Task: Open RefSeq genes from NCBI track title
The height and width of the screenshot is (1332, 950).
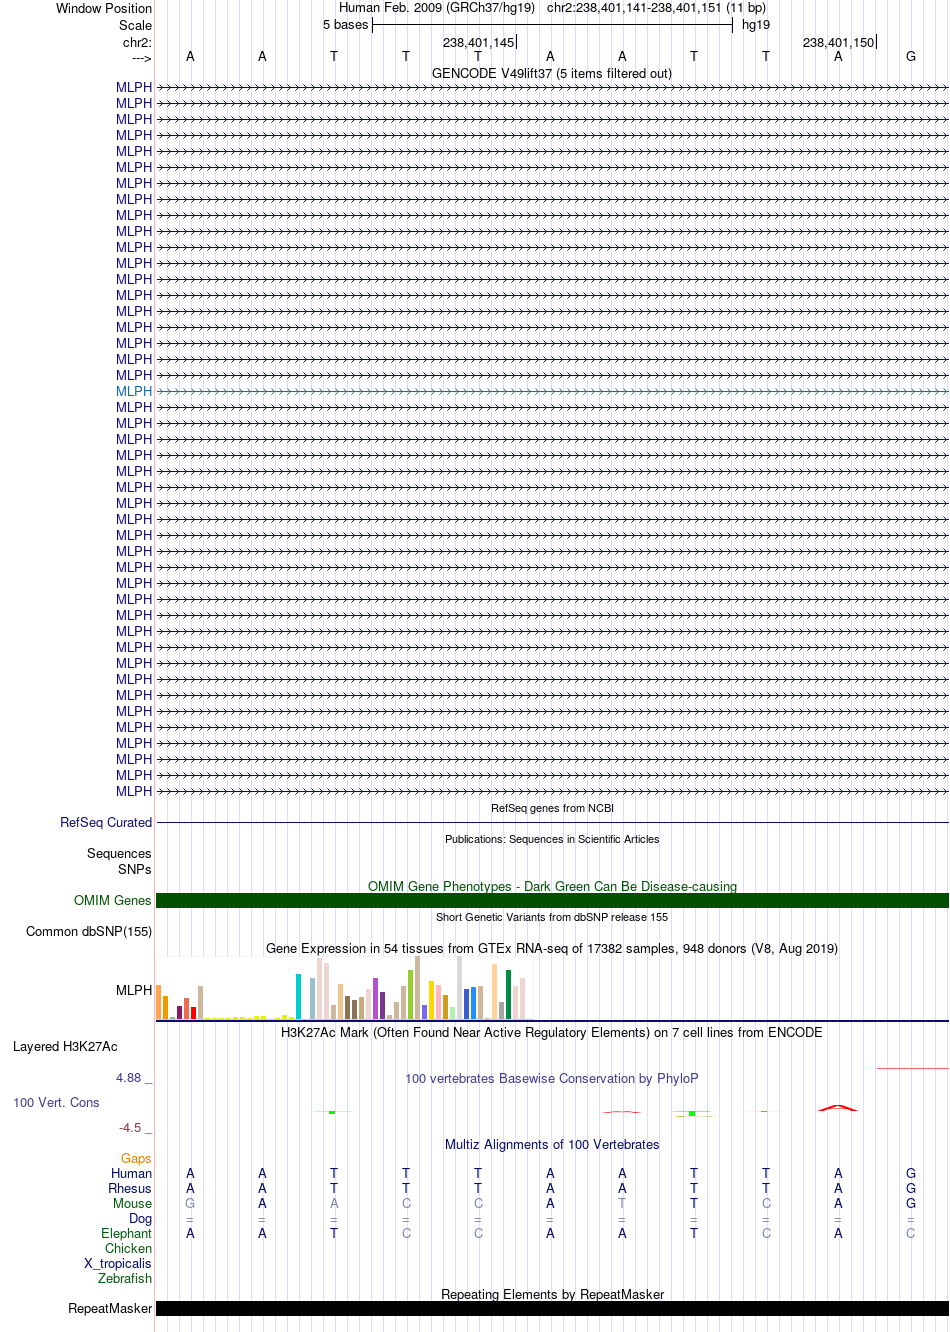Action: 552,808
